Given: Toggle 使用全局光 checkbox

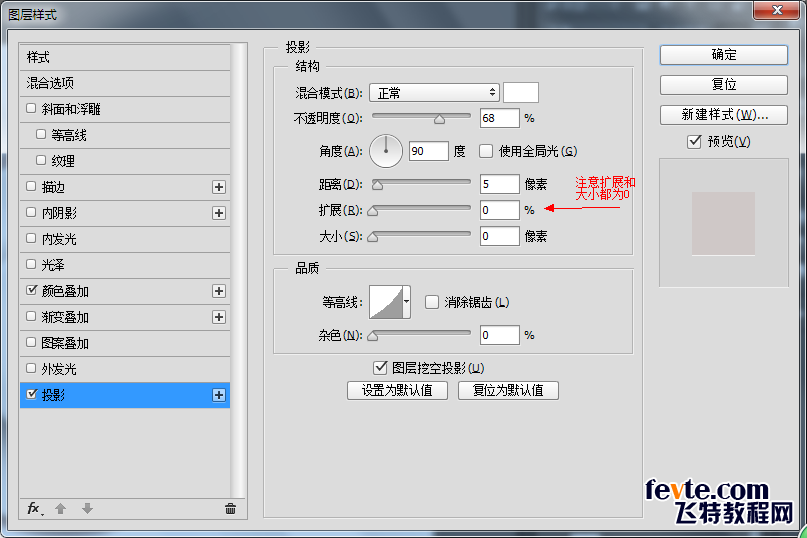Looking at the screenshot, I should point(486,151).
